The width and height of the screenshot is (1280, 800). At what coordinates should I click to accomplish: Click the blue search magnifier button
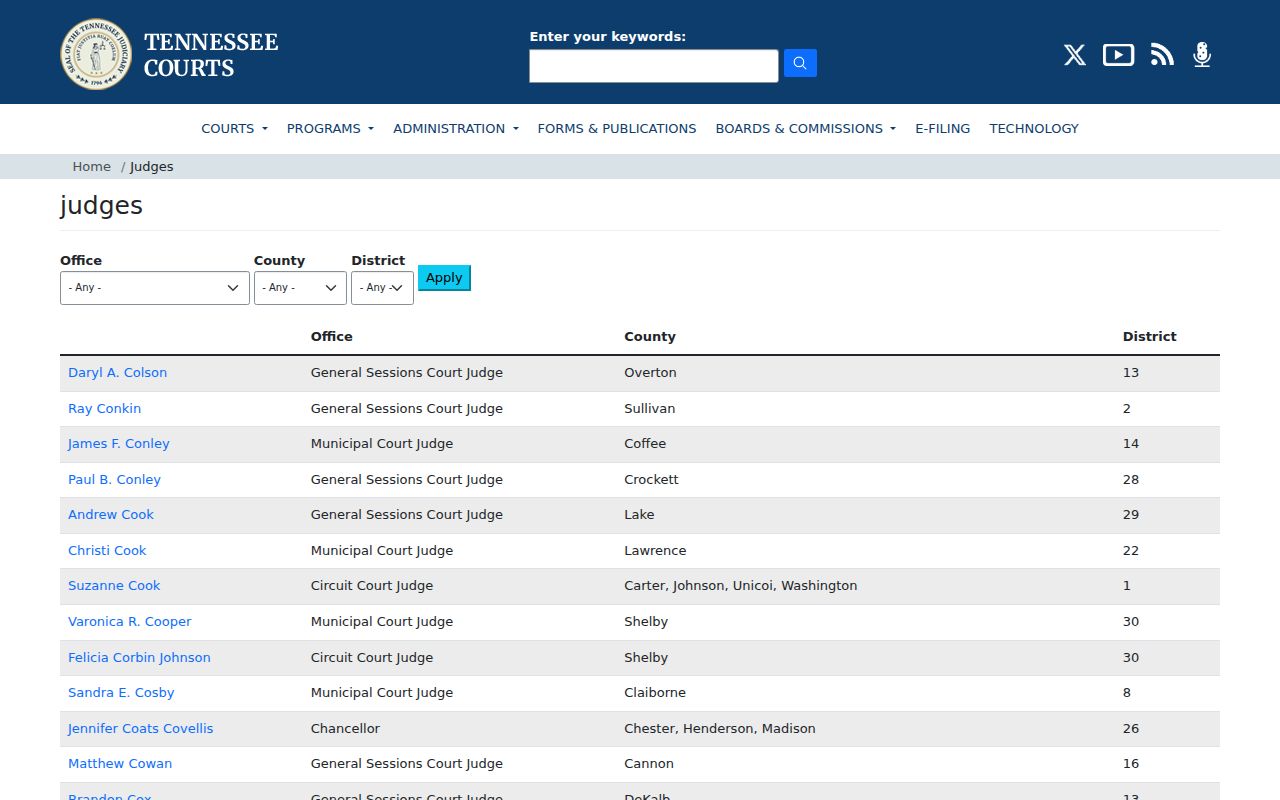(800, 63)
